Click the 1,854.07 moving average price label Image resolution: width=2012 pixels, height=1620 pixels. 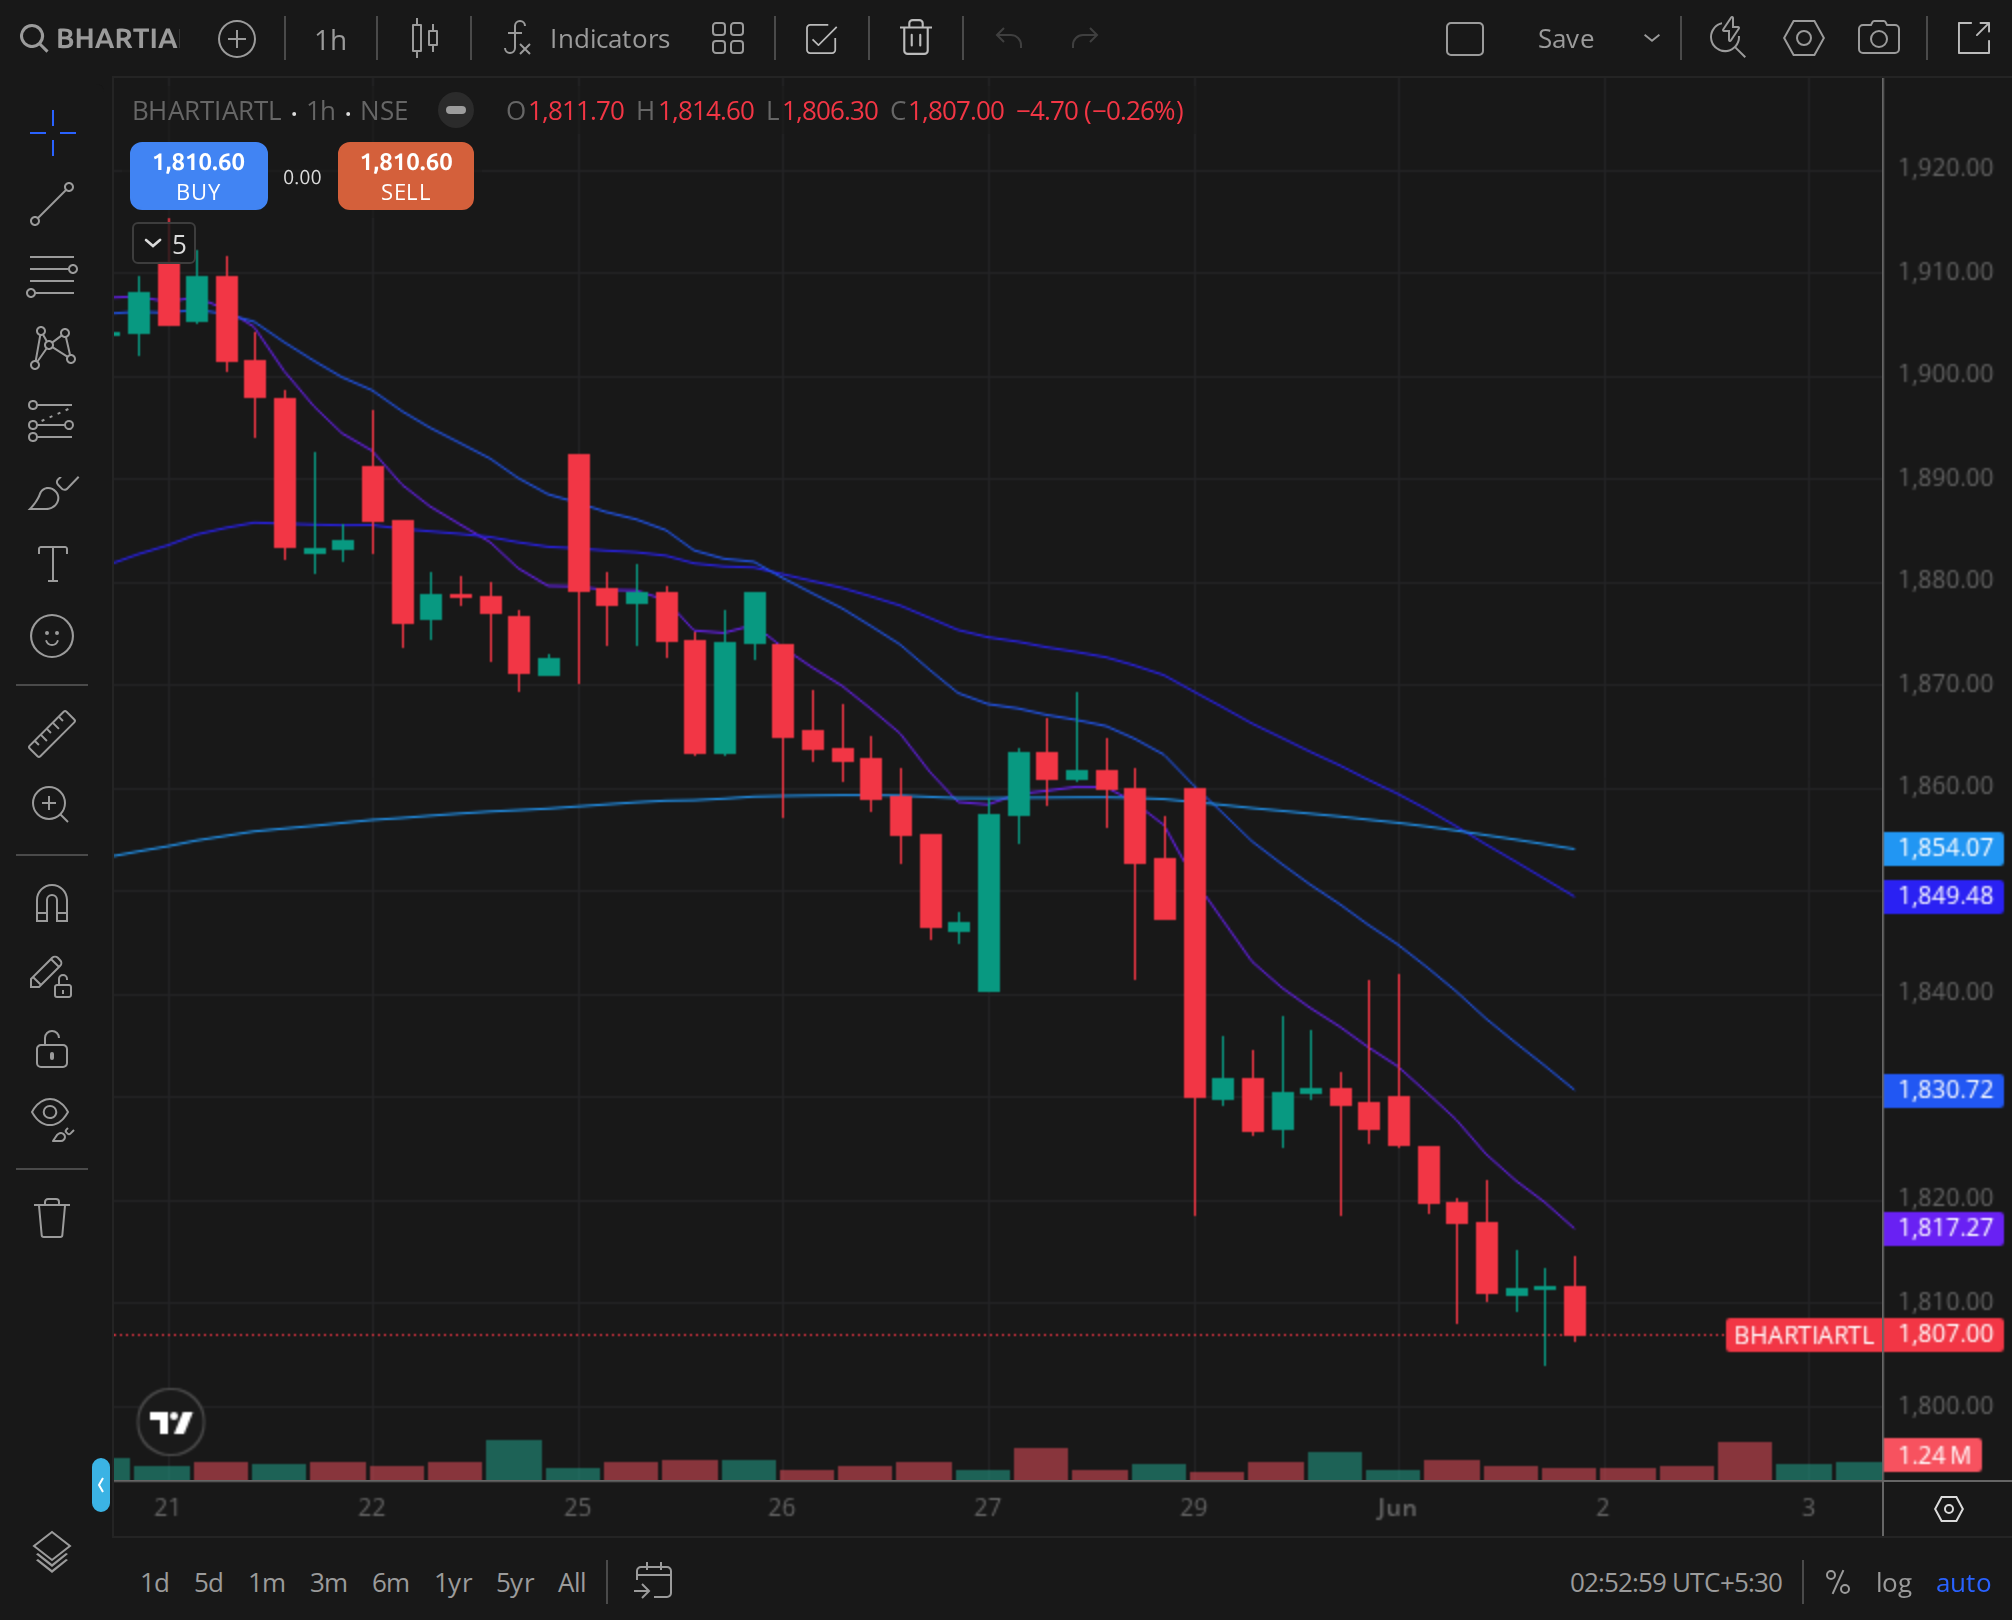pos(1944,848)
